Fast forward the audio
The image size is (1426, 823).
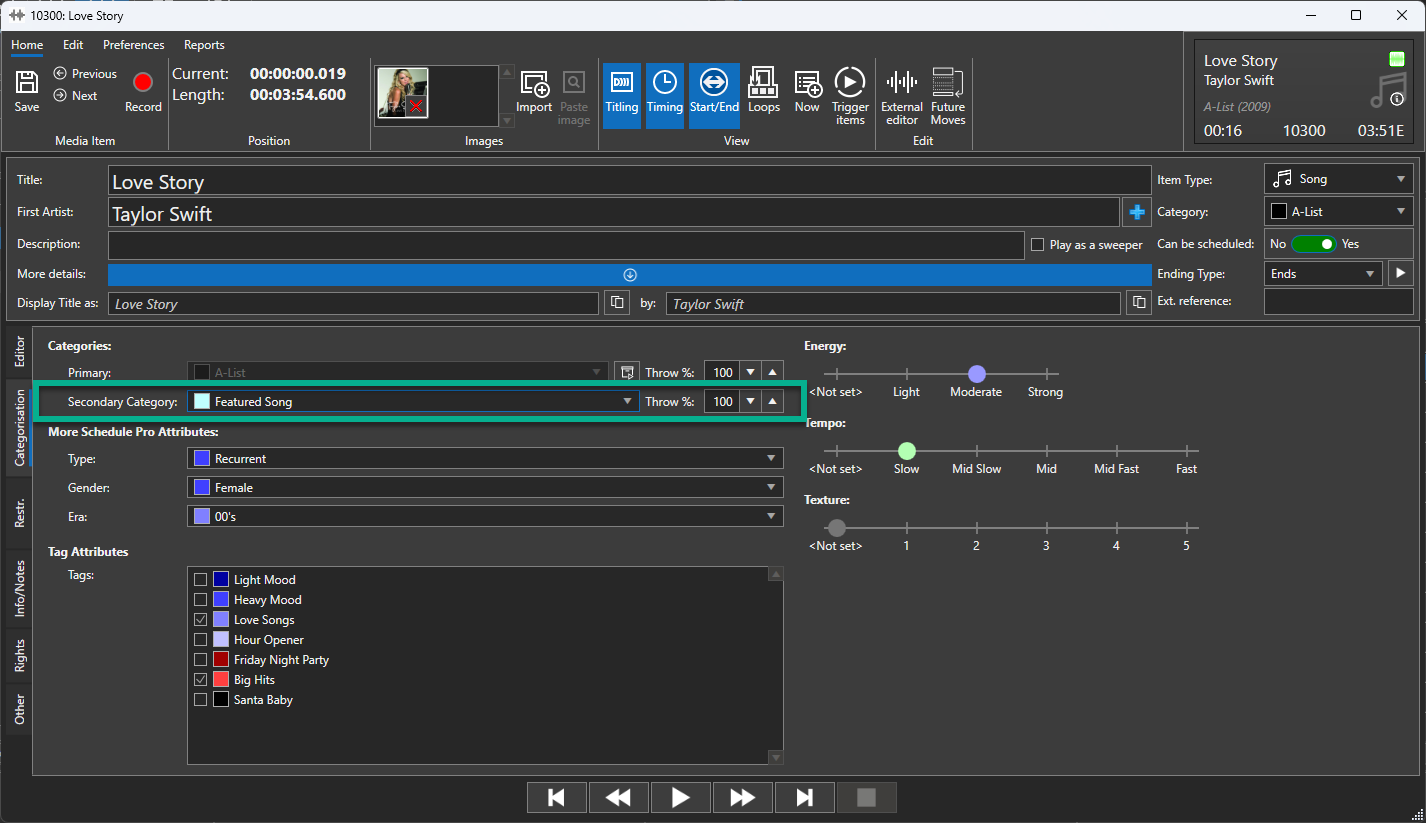tap(743, 797)
